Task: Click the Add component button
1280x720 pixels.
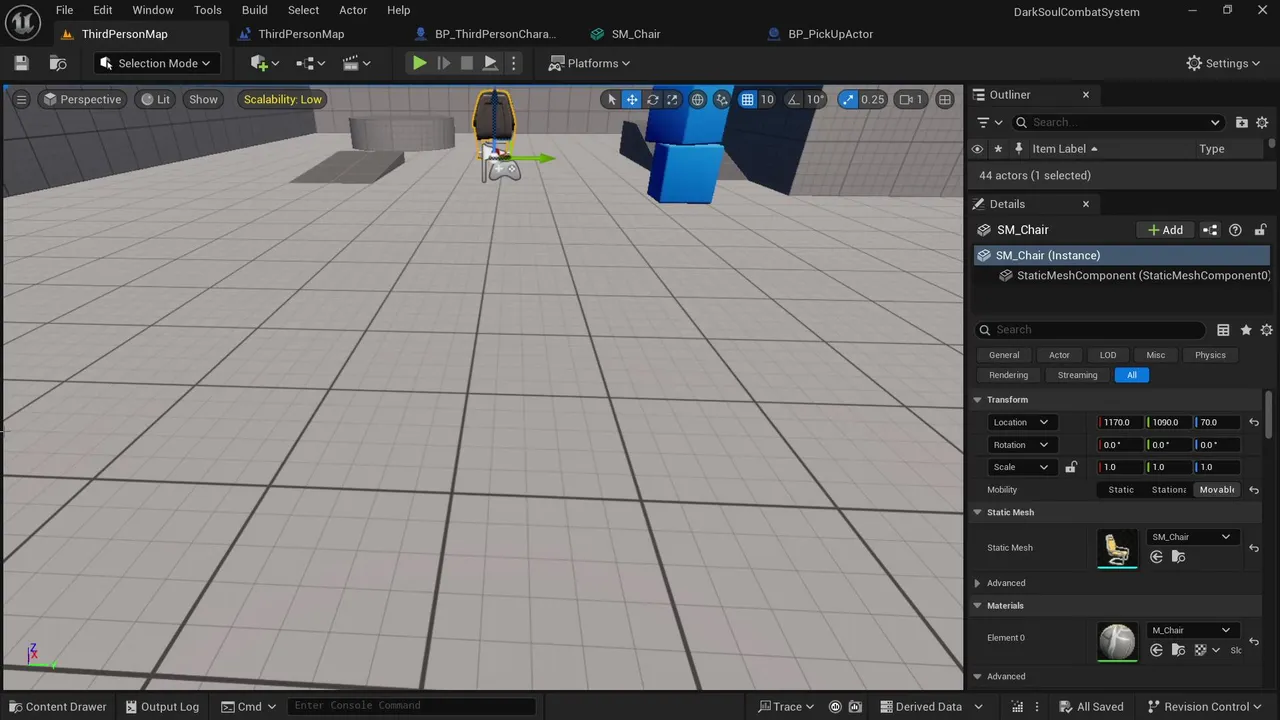Action: click(x=1165, y=230)
